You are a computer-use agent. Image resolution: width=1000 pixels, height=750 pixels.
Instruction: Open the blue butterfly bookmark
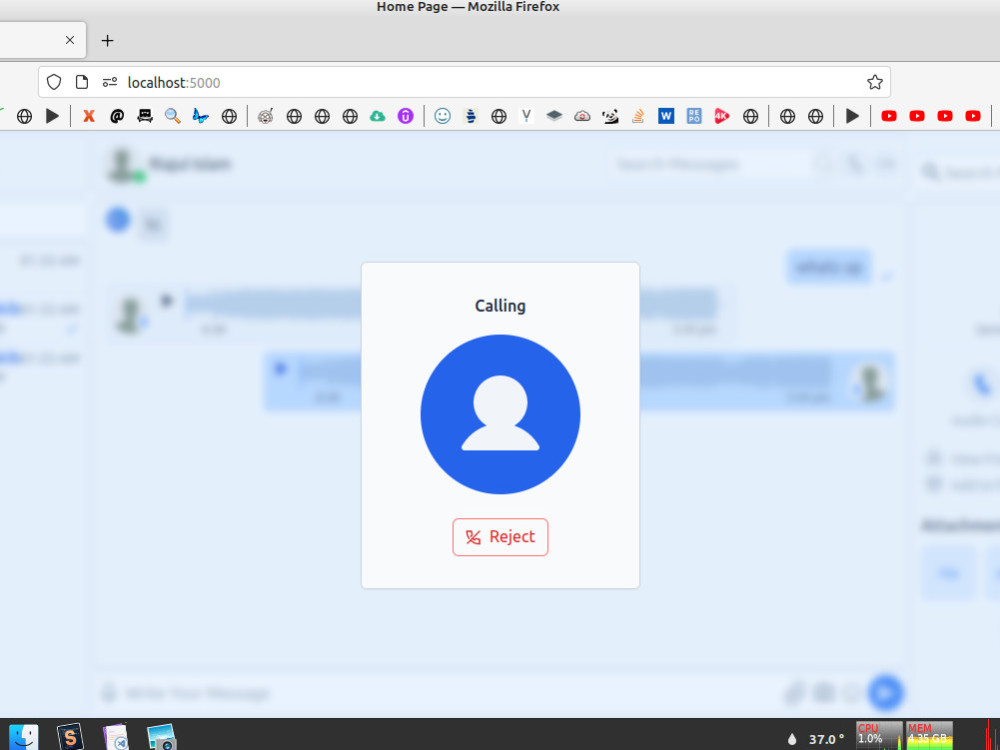(201, 116)
